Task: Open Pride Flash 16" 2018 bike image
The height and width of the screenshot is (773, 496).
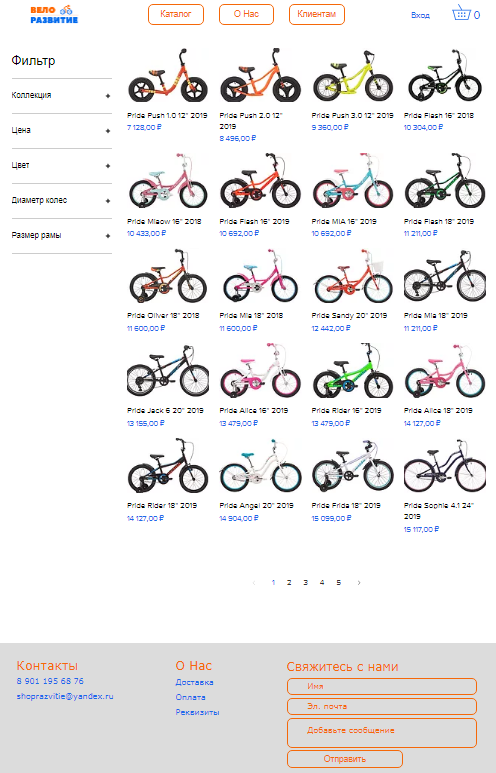Action: point(445,75)
